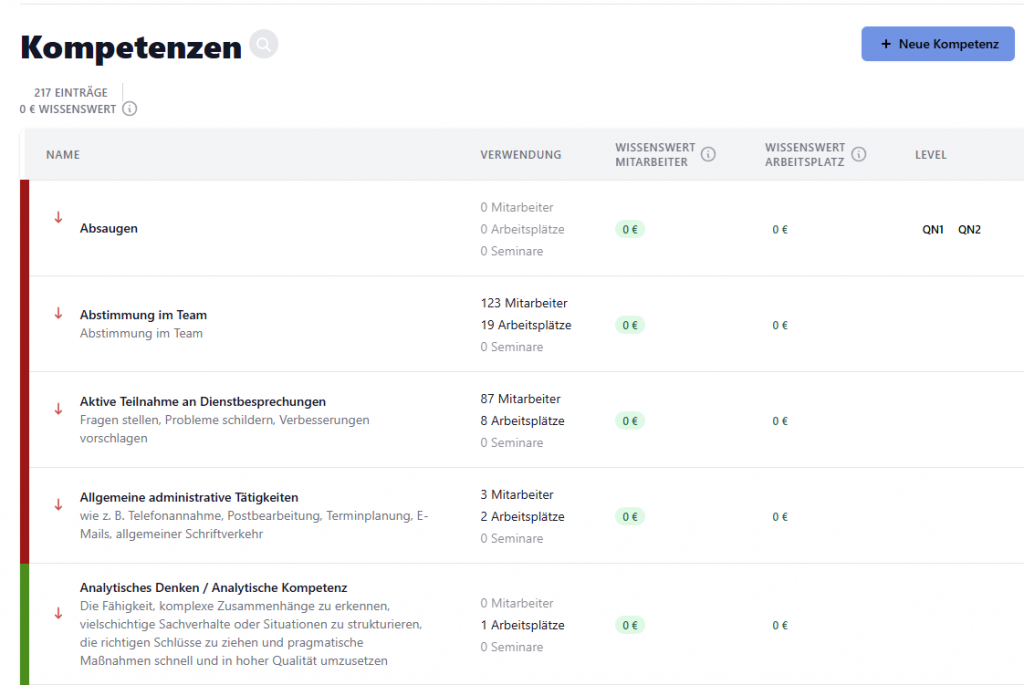Click red down arrow for Absaugen
Screen dimensions: 1024x685
coord(58,218)
